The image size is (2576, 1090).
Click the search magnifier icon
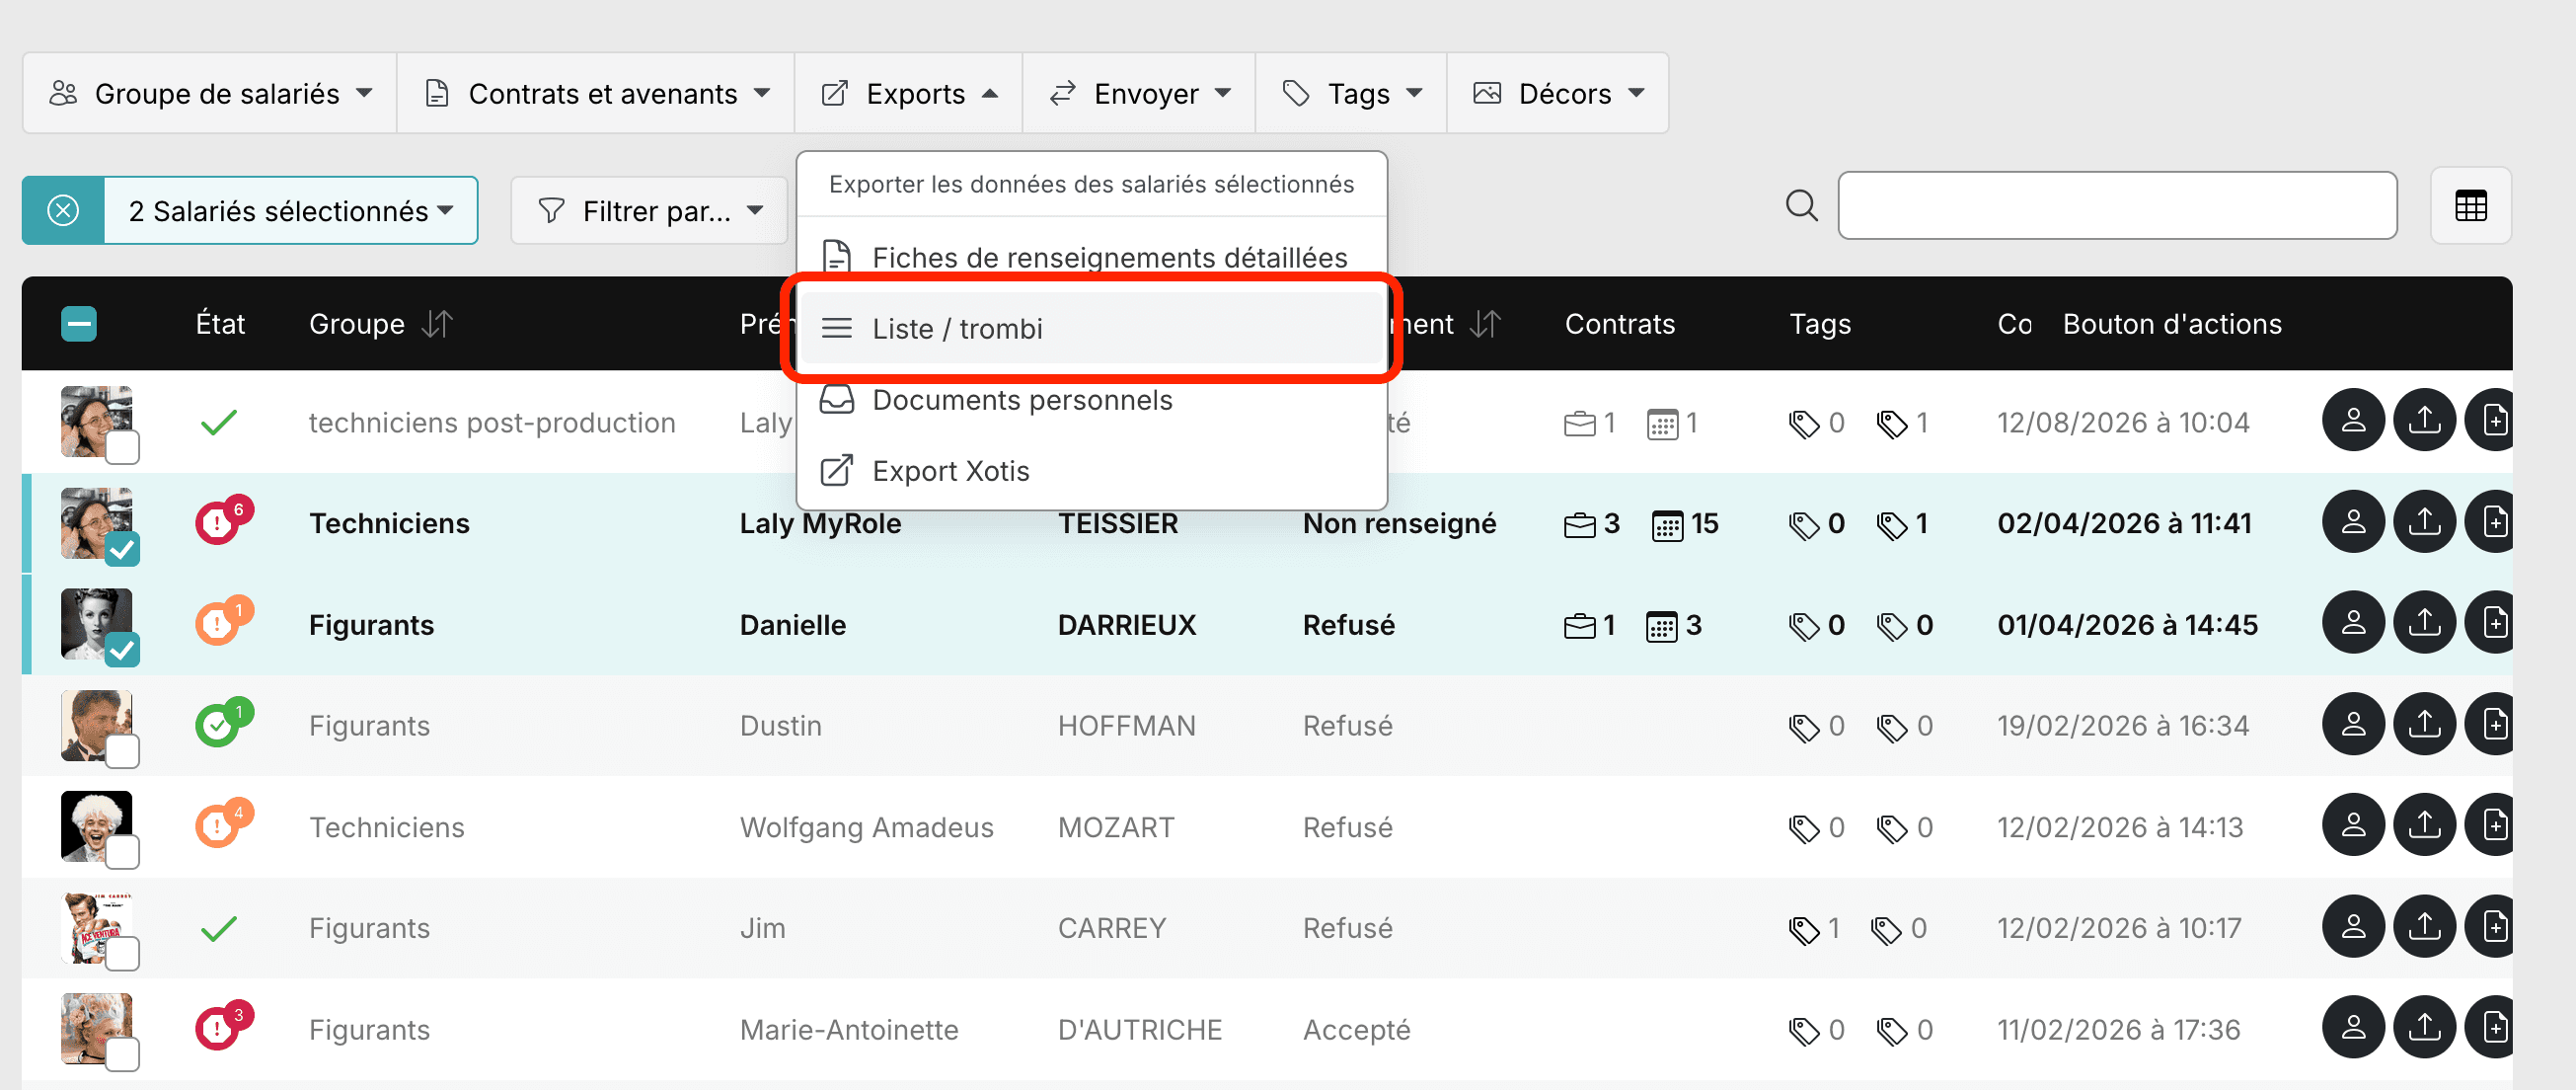click(1801, 206)
